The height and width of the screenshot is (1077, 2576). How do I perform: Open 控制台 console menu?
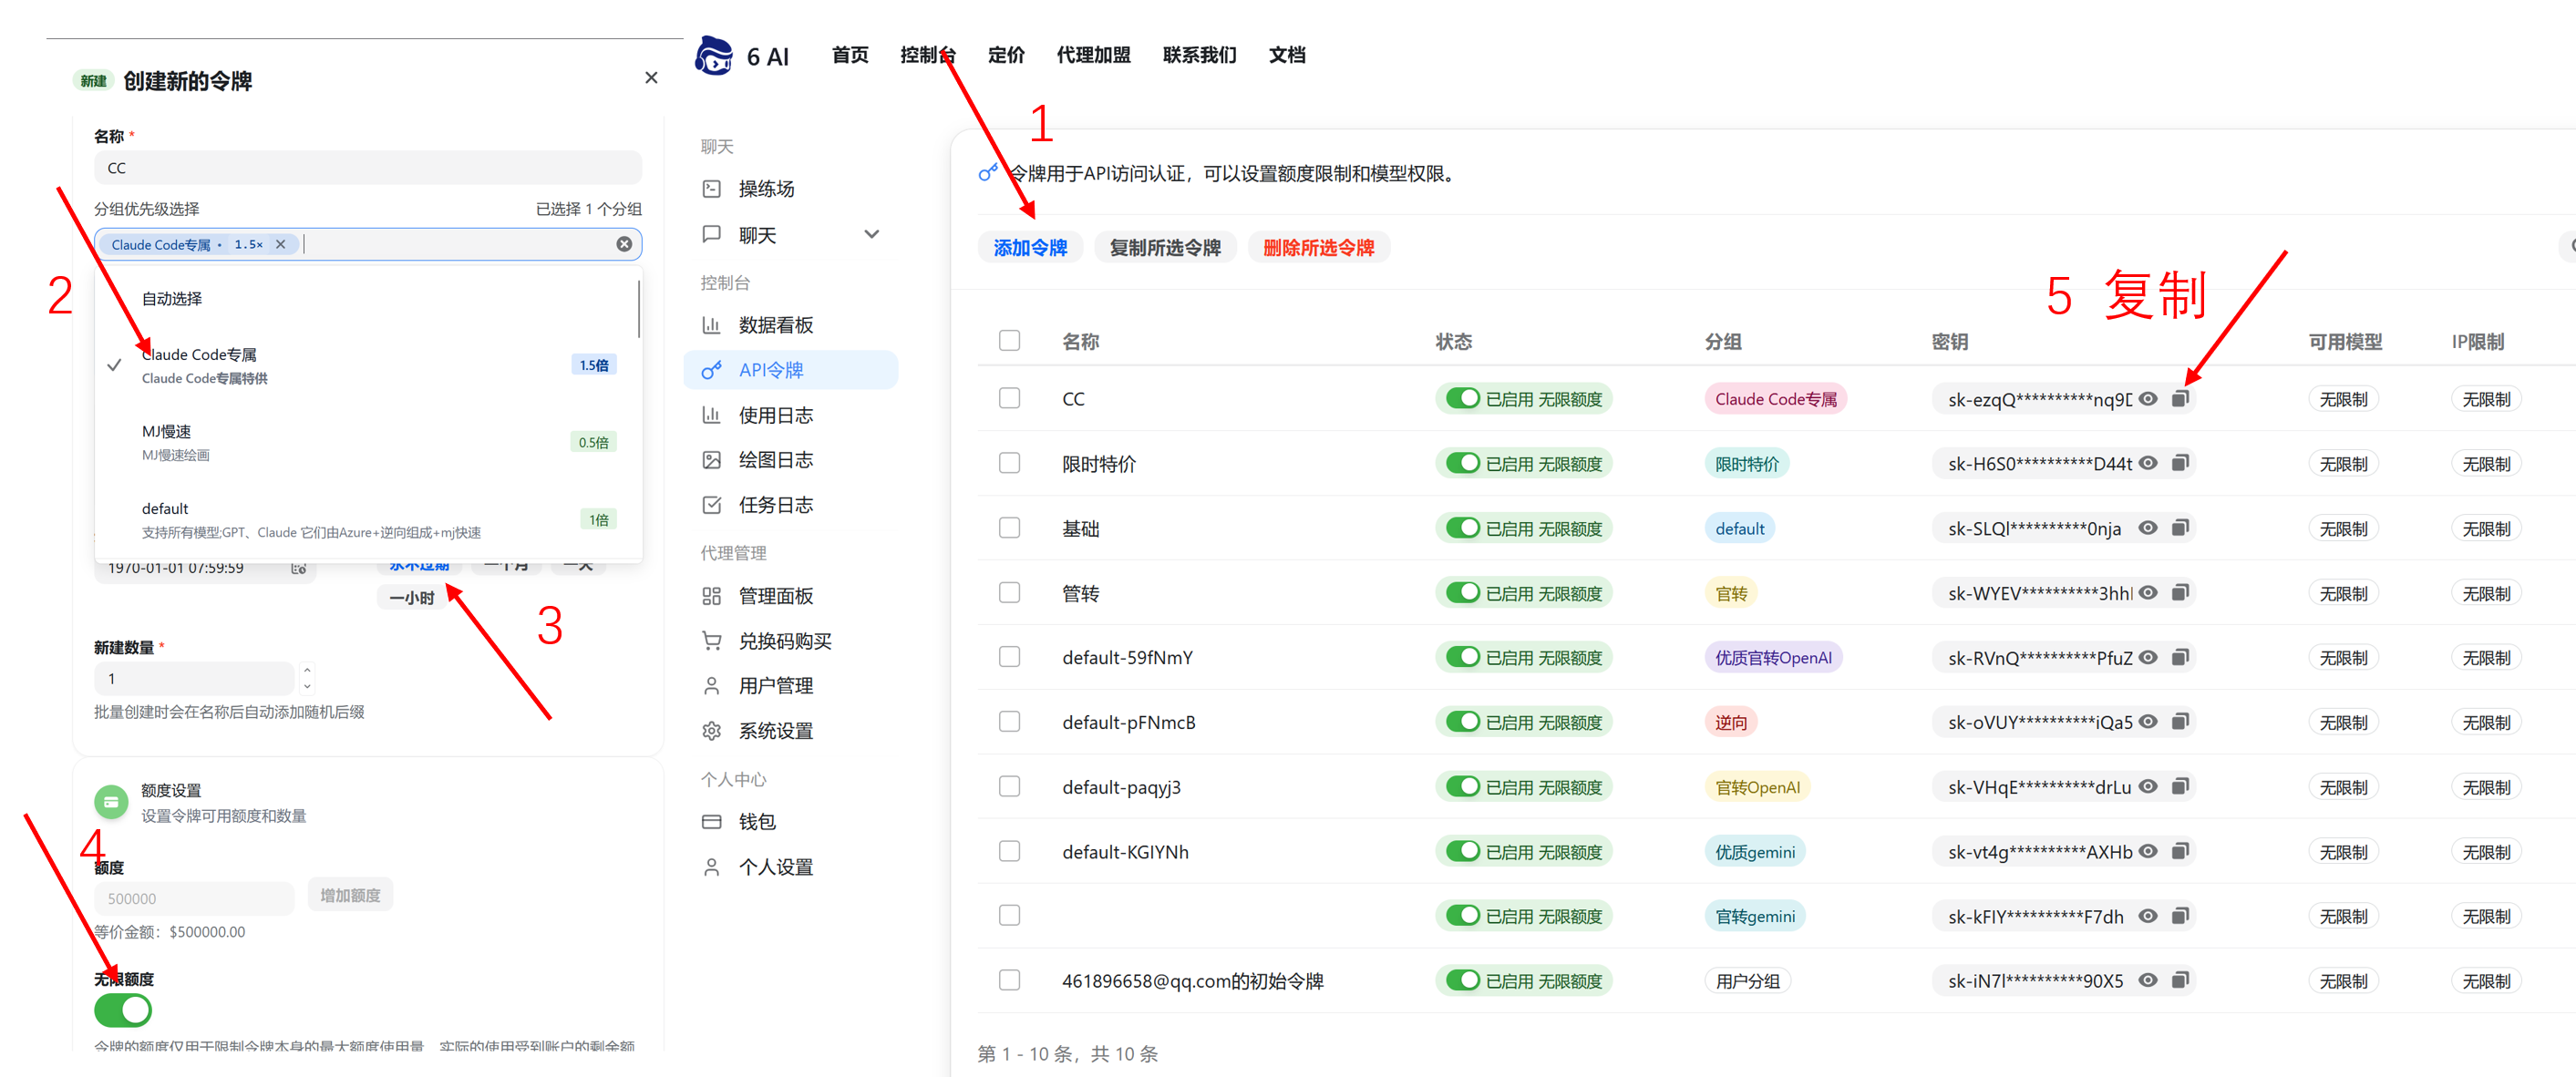927,55
